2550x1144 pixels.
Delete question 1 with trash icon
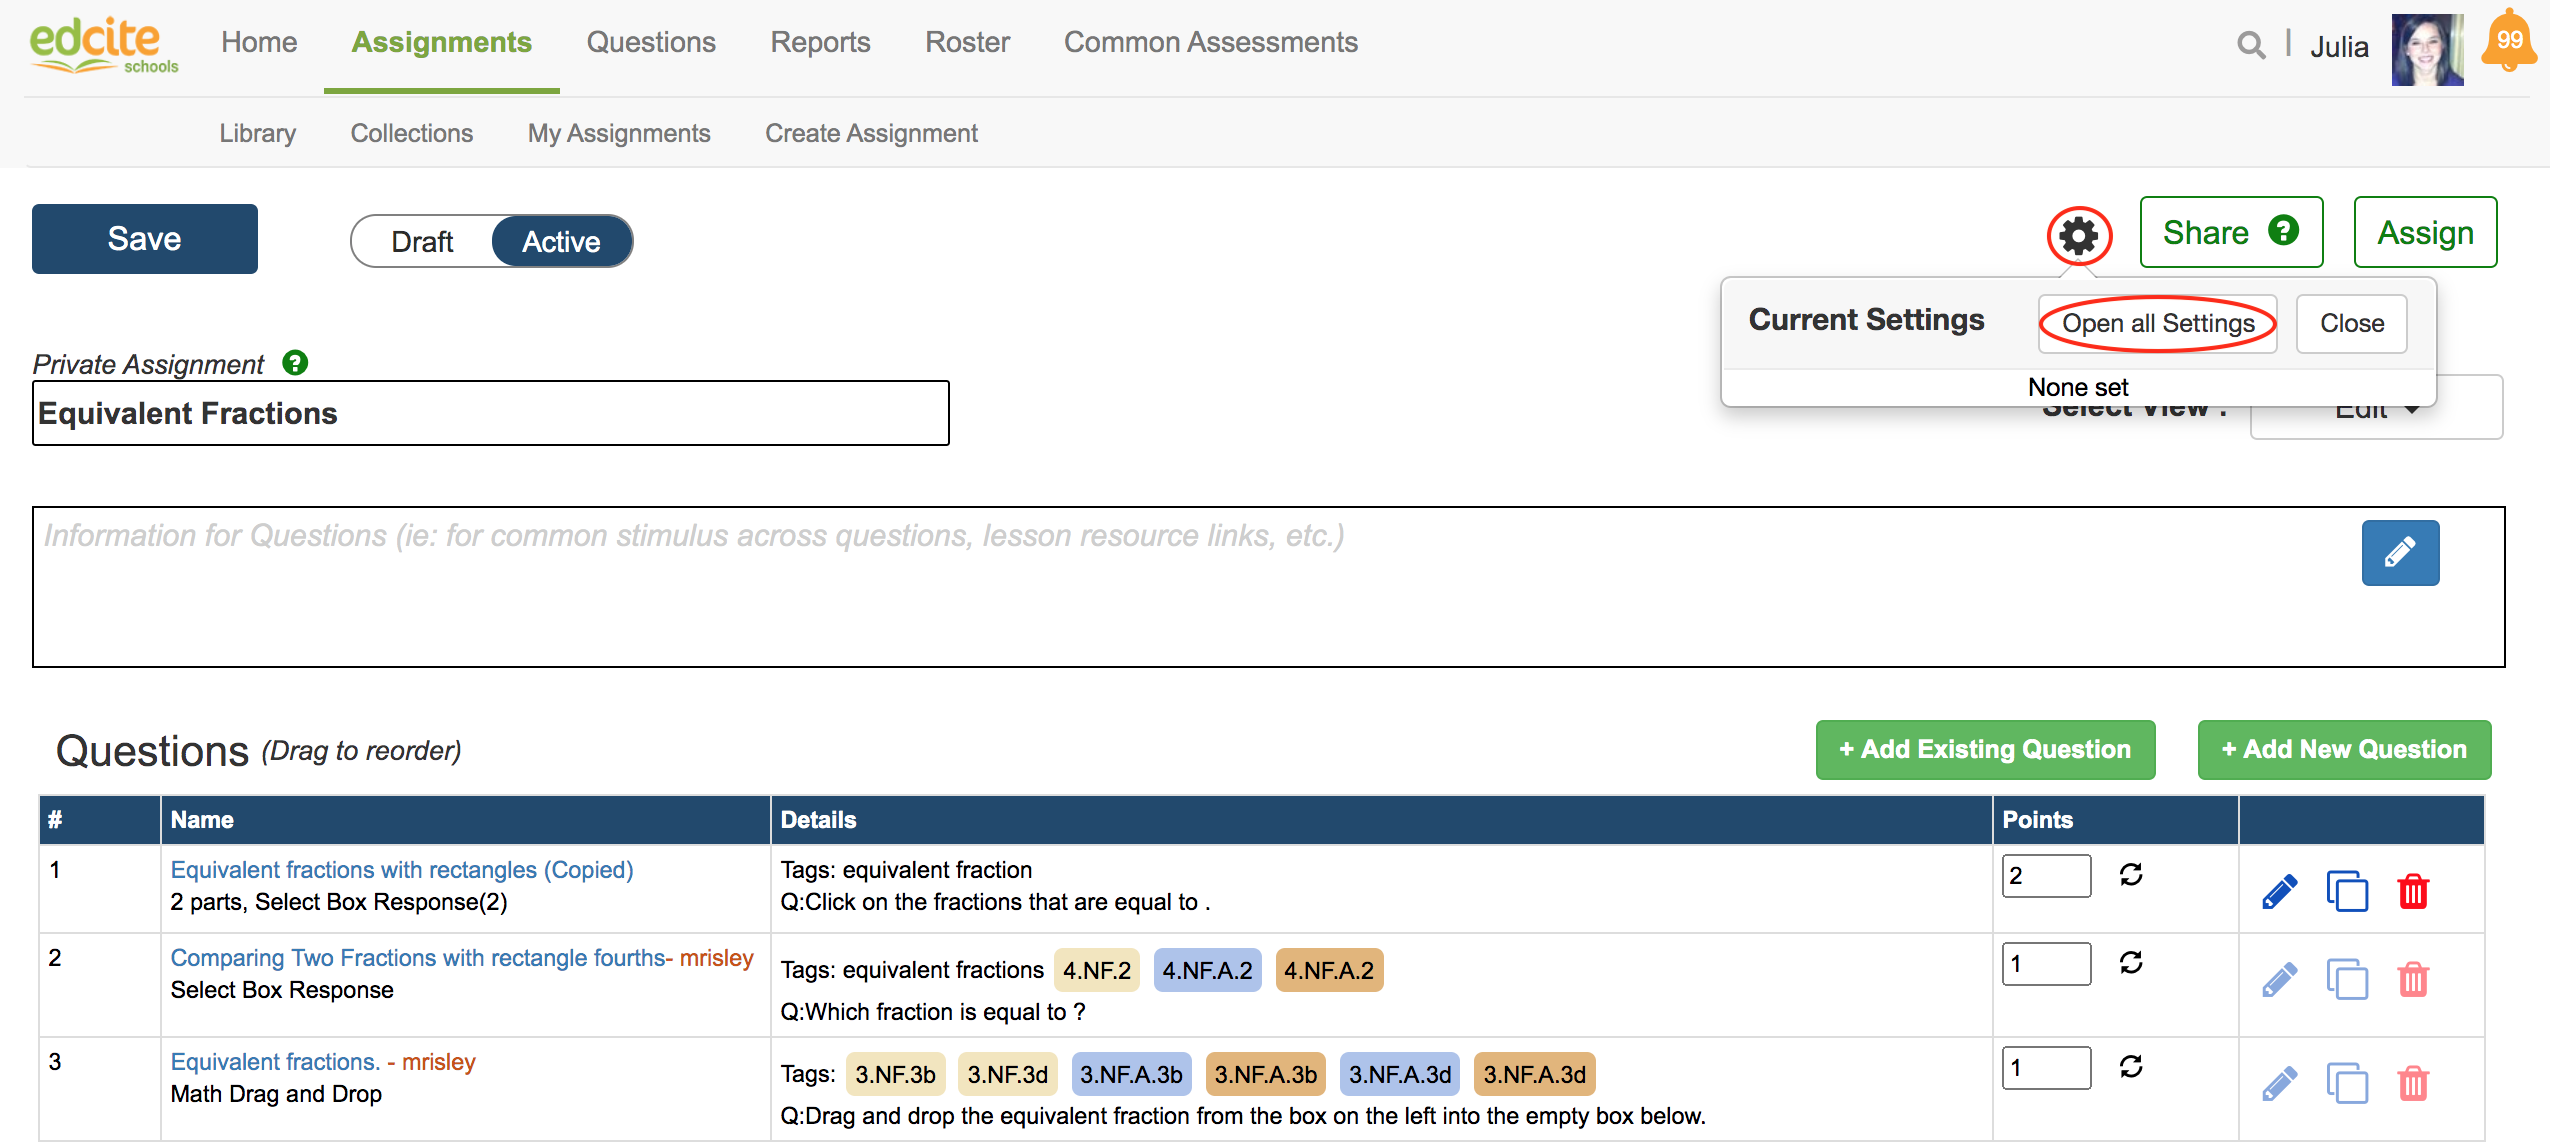[x=2413, y=891]
